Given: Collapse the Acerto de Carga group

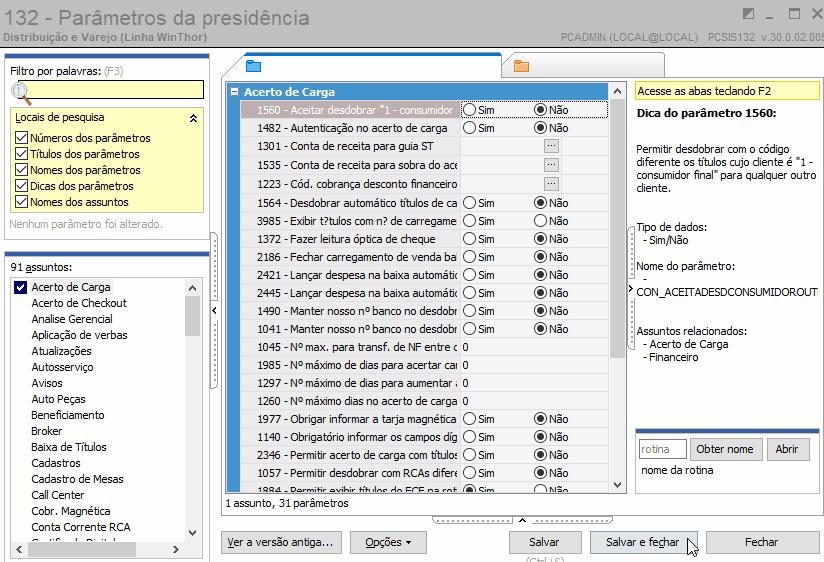Looking at the screenshot, I should pos(234,91).
